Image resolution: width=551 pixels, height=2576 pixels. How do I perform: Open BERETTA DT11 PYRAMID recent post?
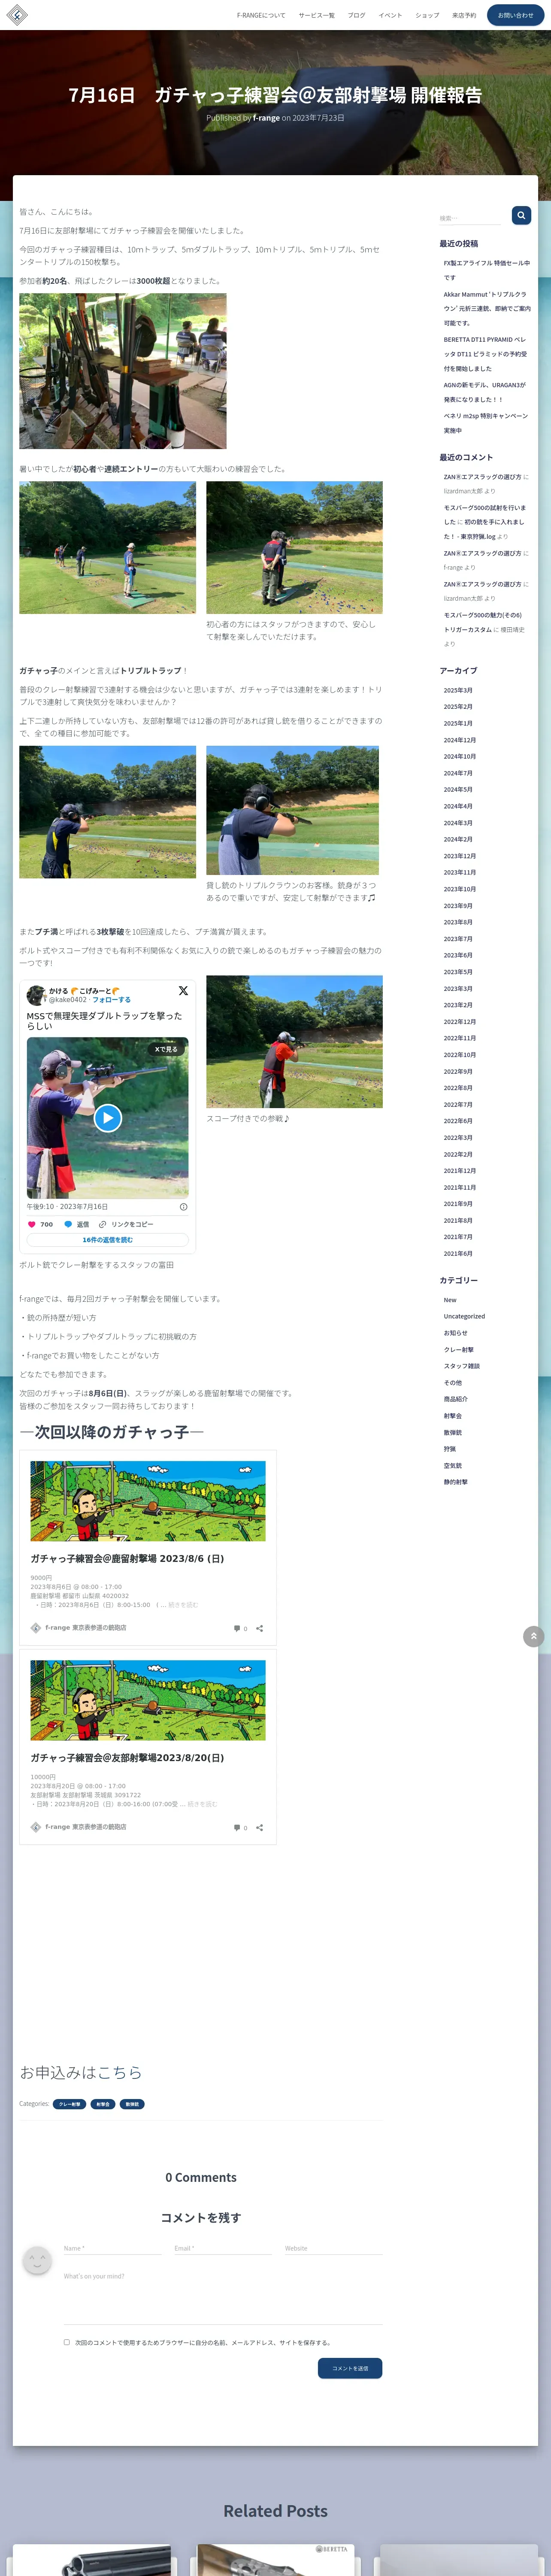[485, 354]
